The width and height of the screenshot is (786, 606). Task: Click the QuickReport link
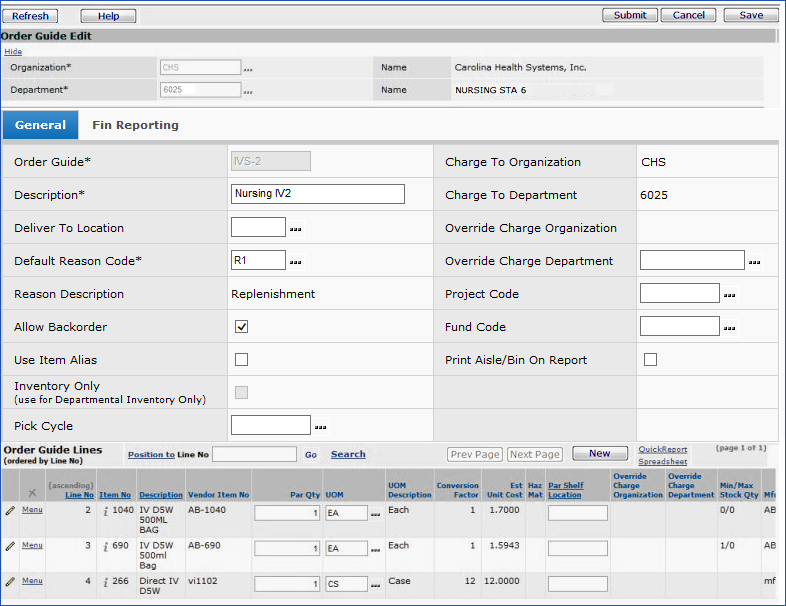[662, 450]
